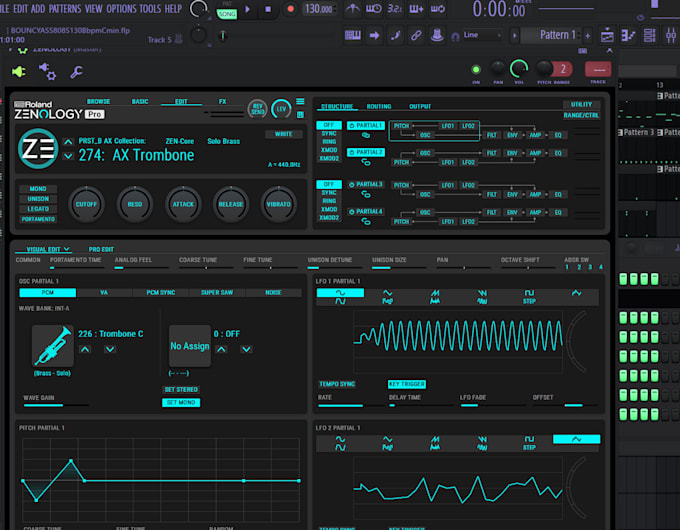The height and width of the screenshot is (530, 680).
Task: Open the FL Studio mixer view icon
Action: click(671, 36)
